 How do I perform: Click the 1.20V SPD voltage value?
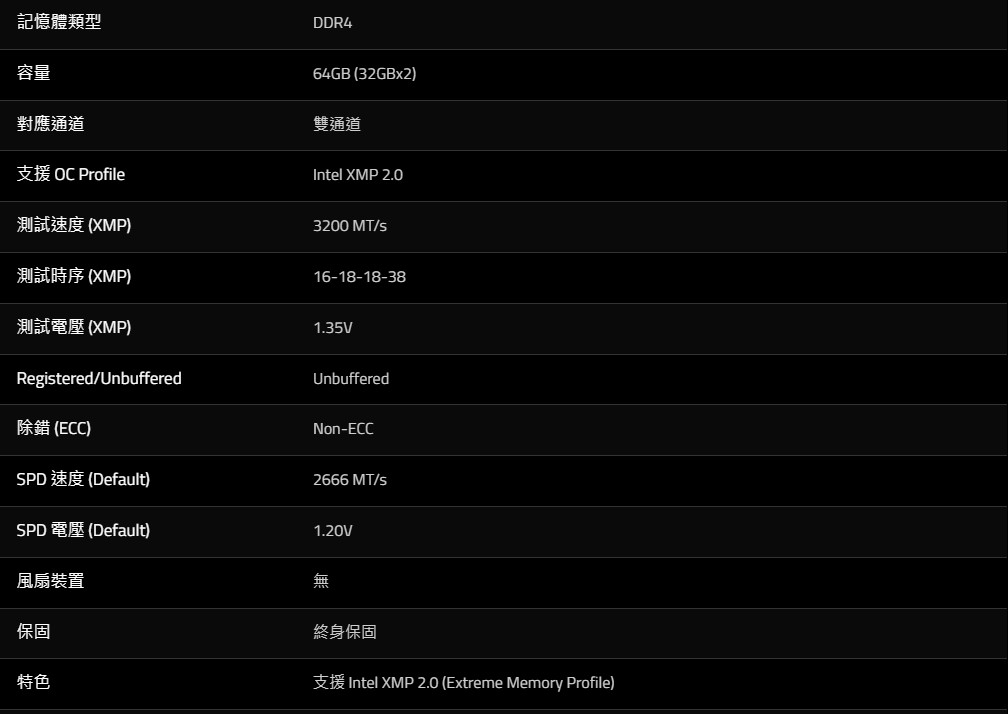[332, 531]
